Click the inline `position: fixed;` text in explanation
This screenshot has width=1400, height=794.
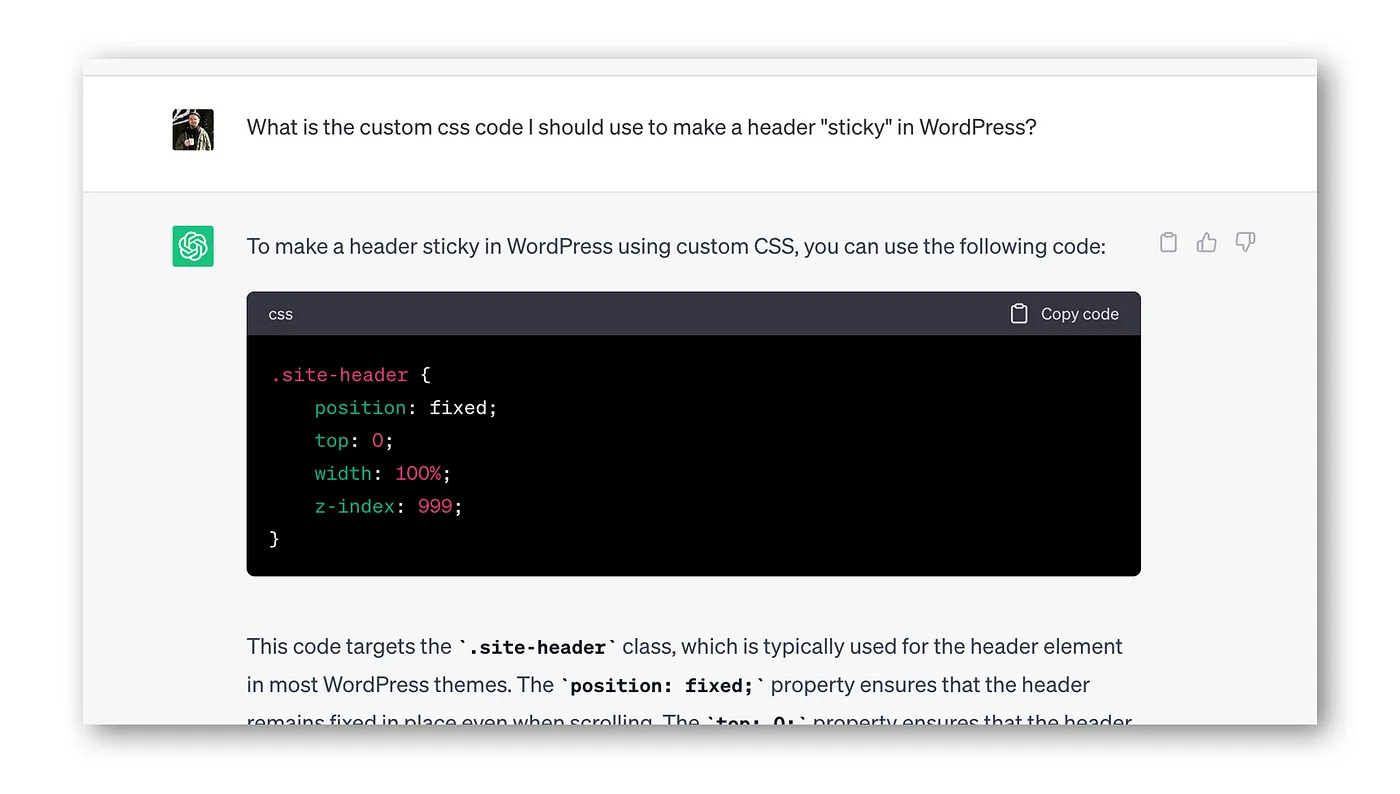point(662,686)
